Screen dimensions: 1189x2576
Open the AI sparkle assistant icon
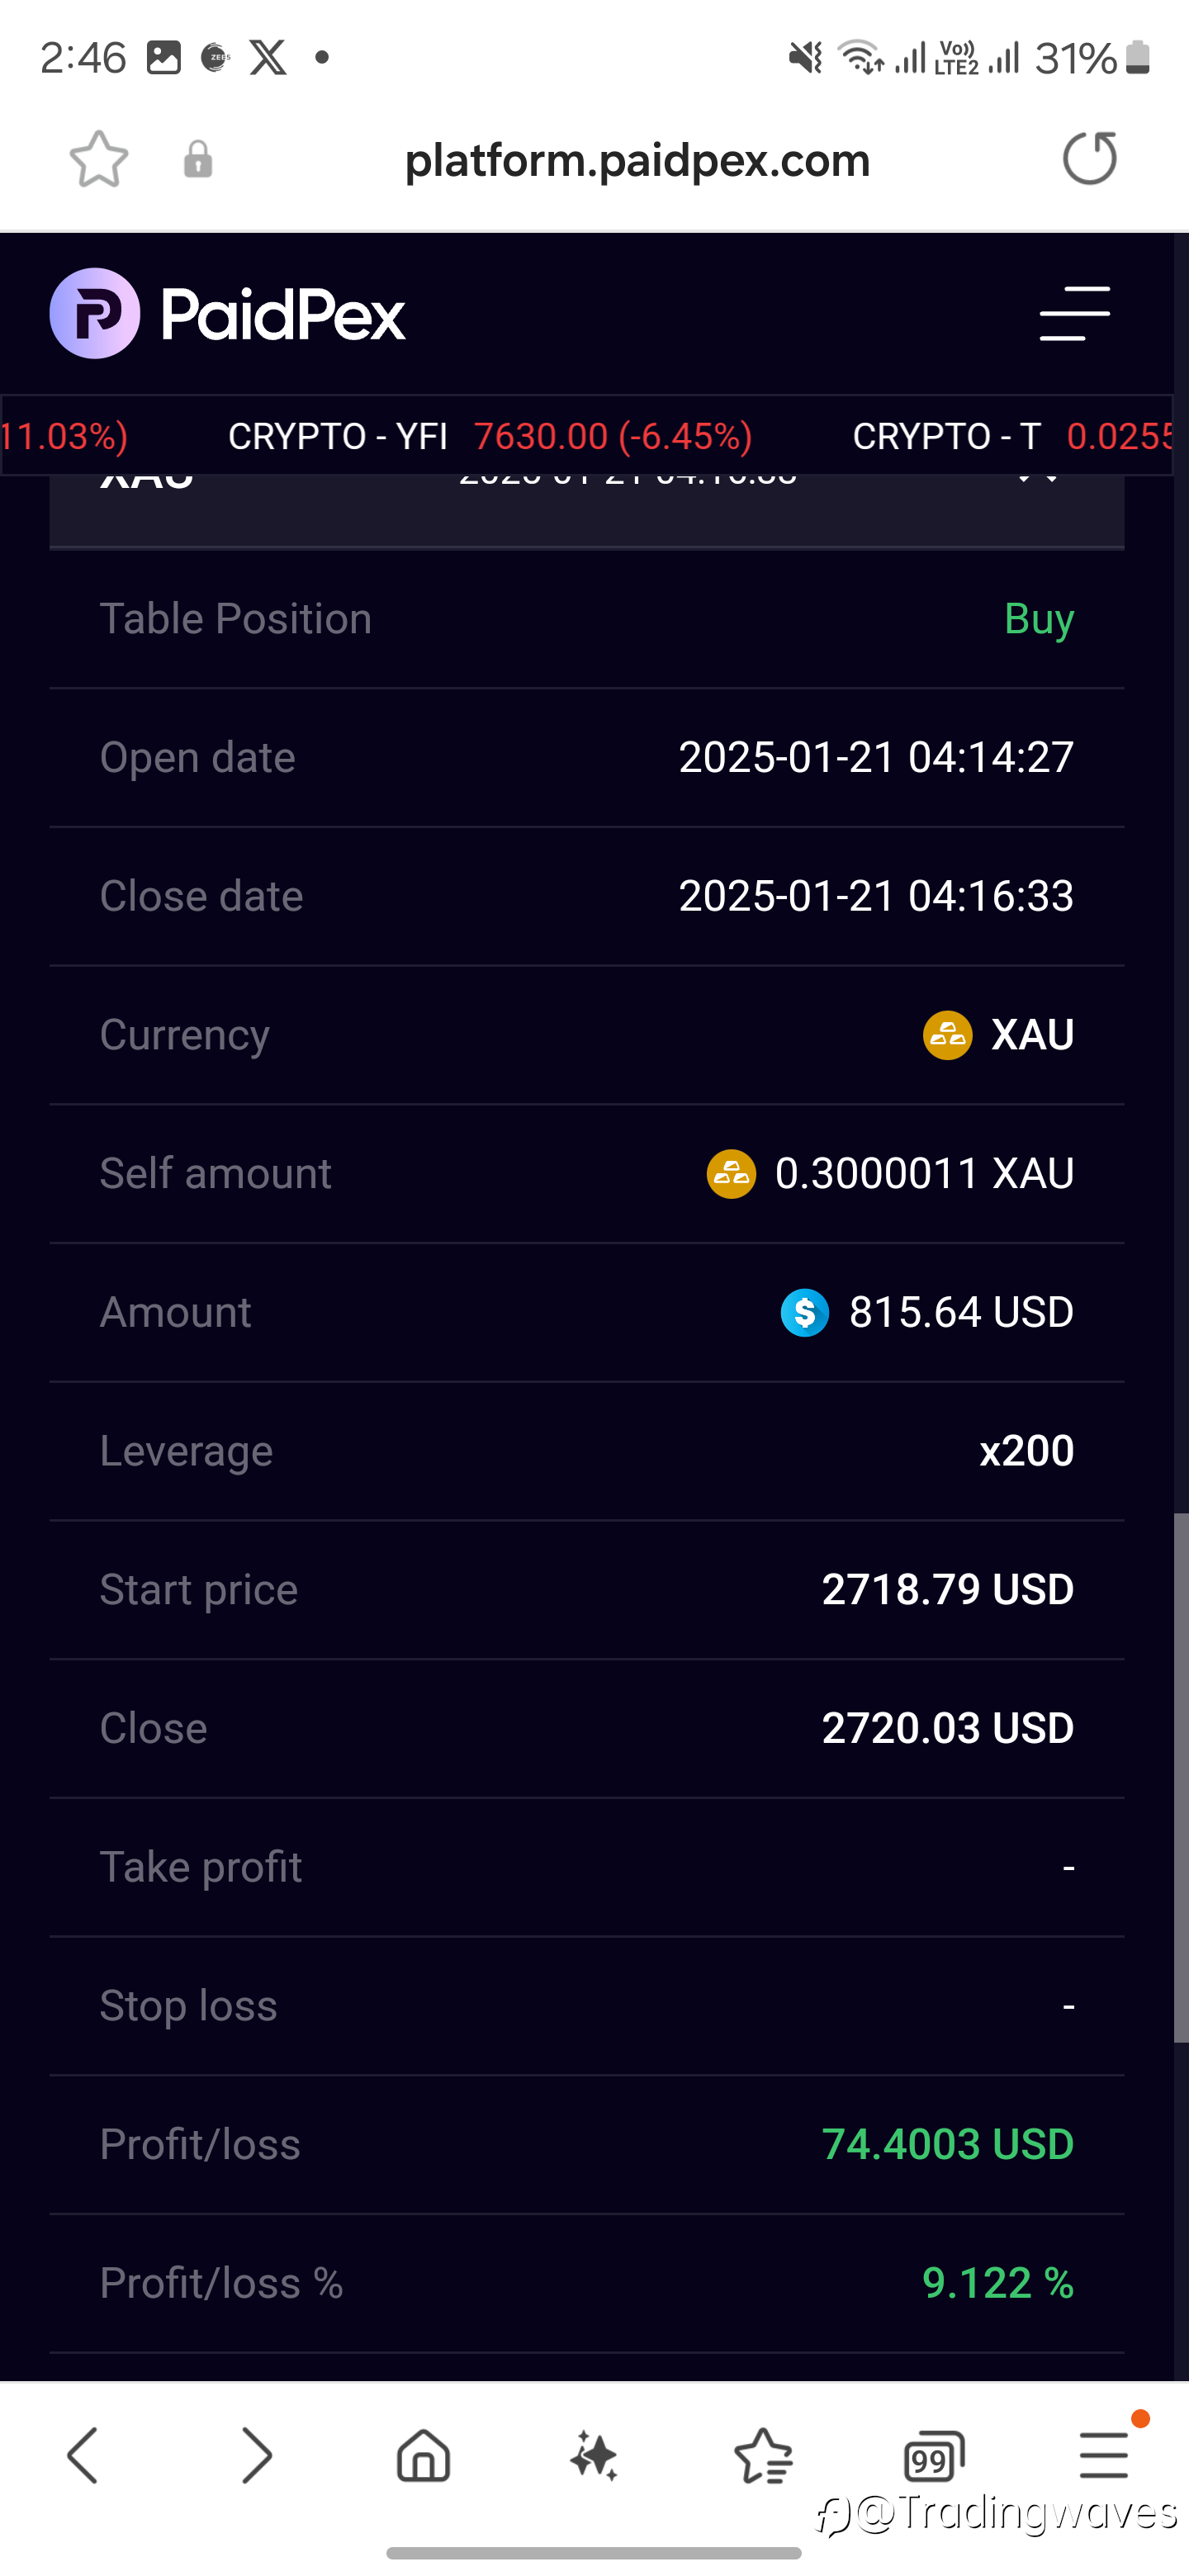(x=594, y=2455)
